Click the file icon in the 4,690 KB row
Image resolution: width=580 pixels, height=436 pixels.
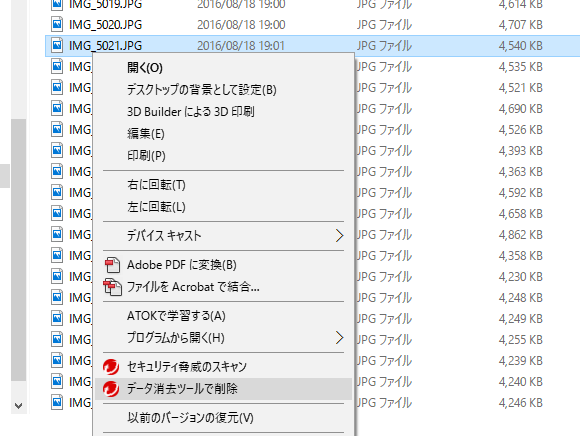tap(57, 108)
